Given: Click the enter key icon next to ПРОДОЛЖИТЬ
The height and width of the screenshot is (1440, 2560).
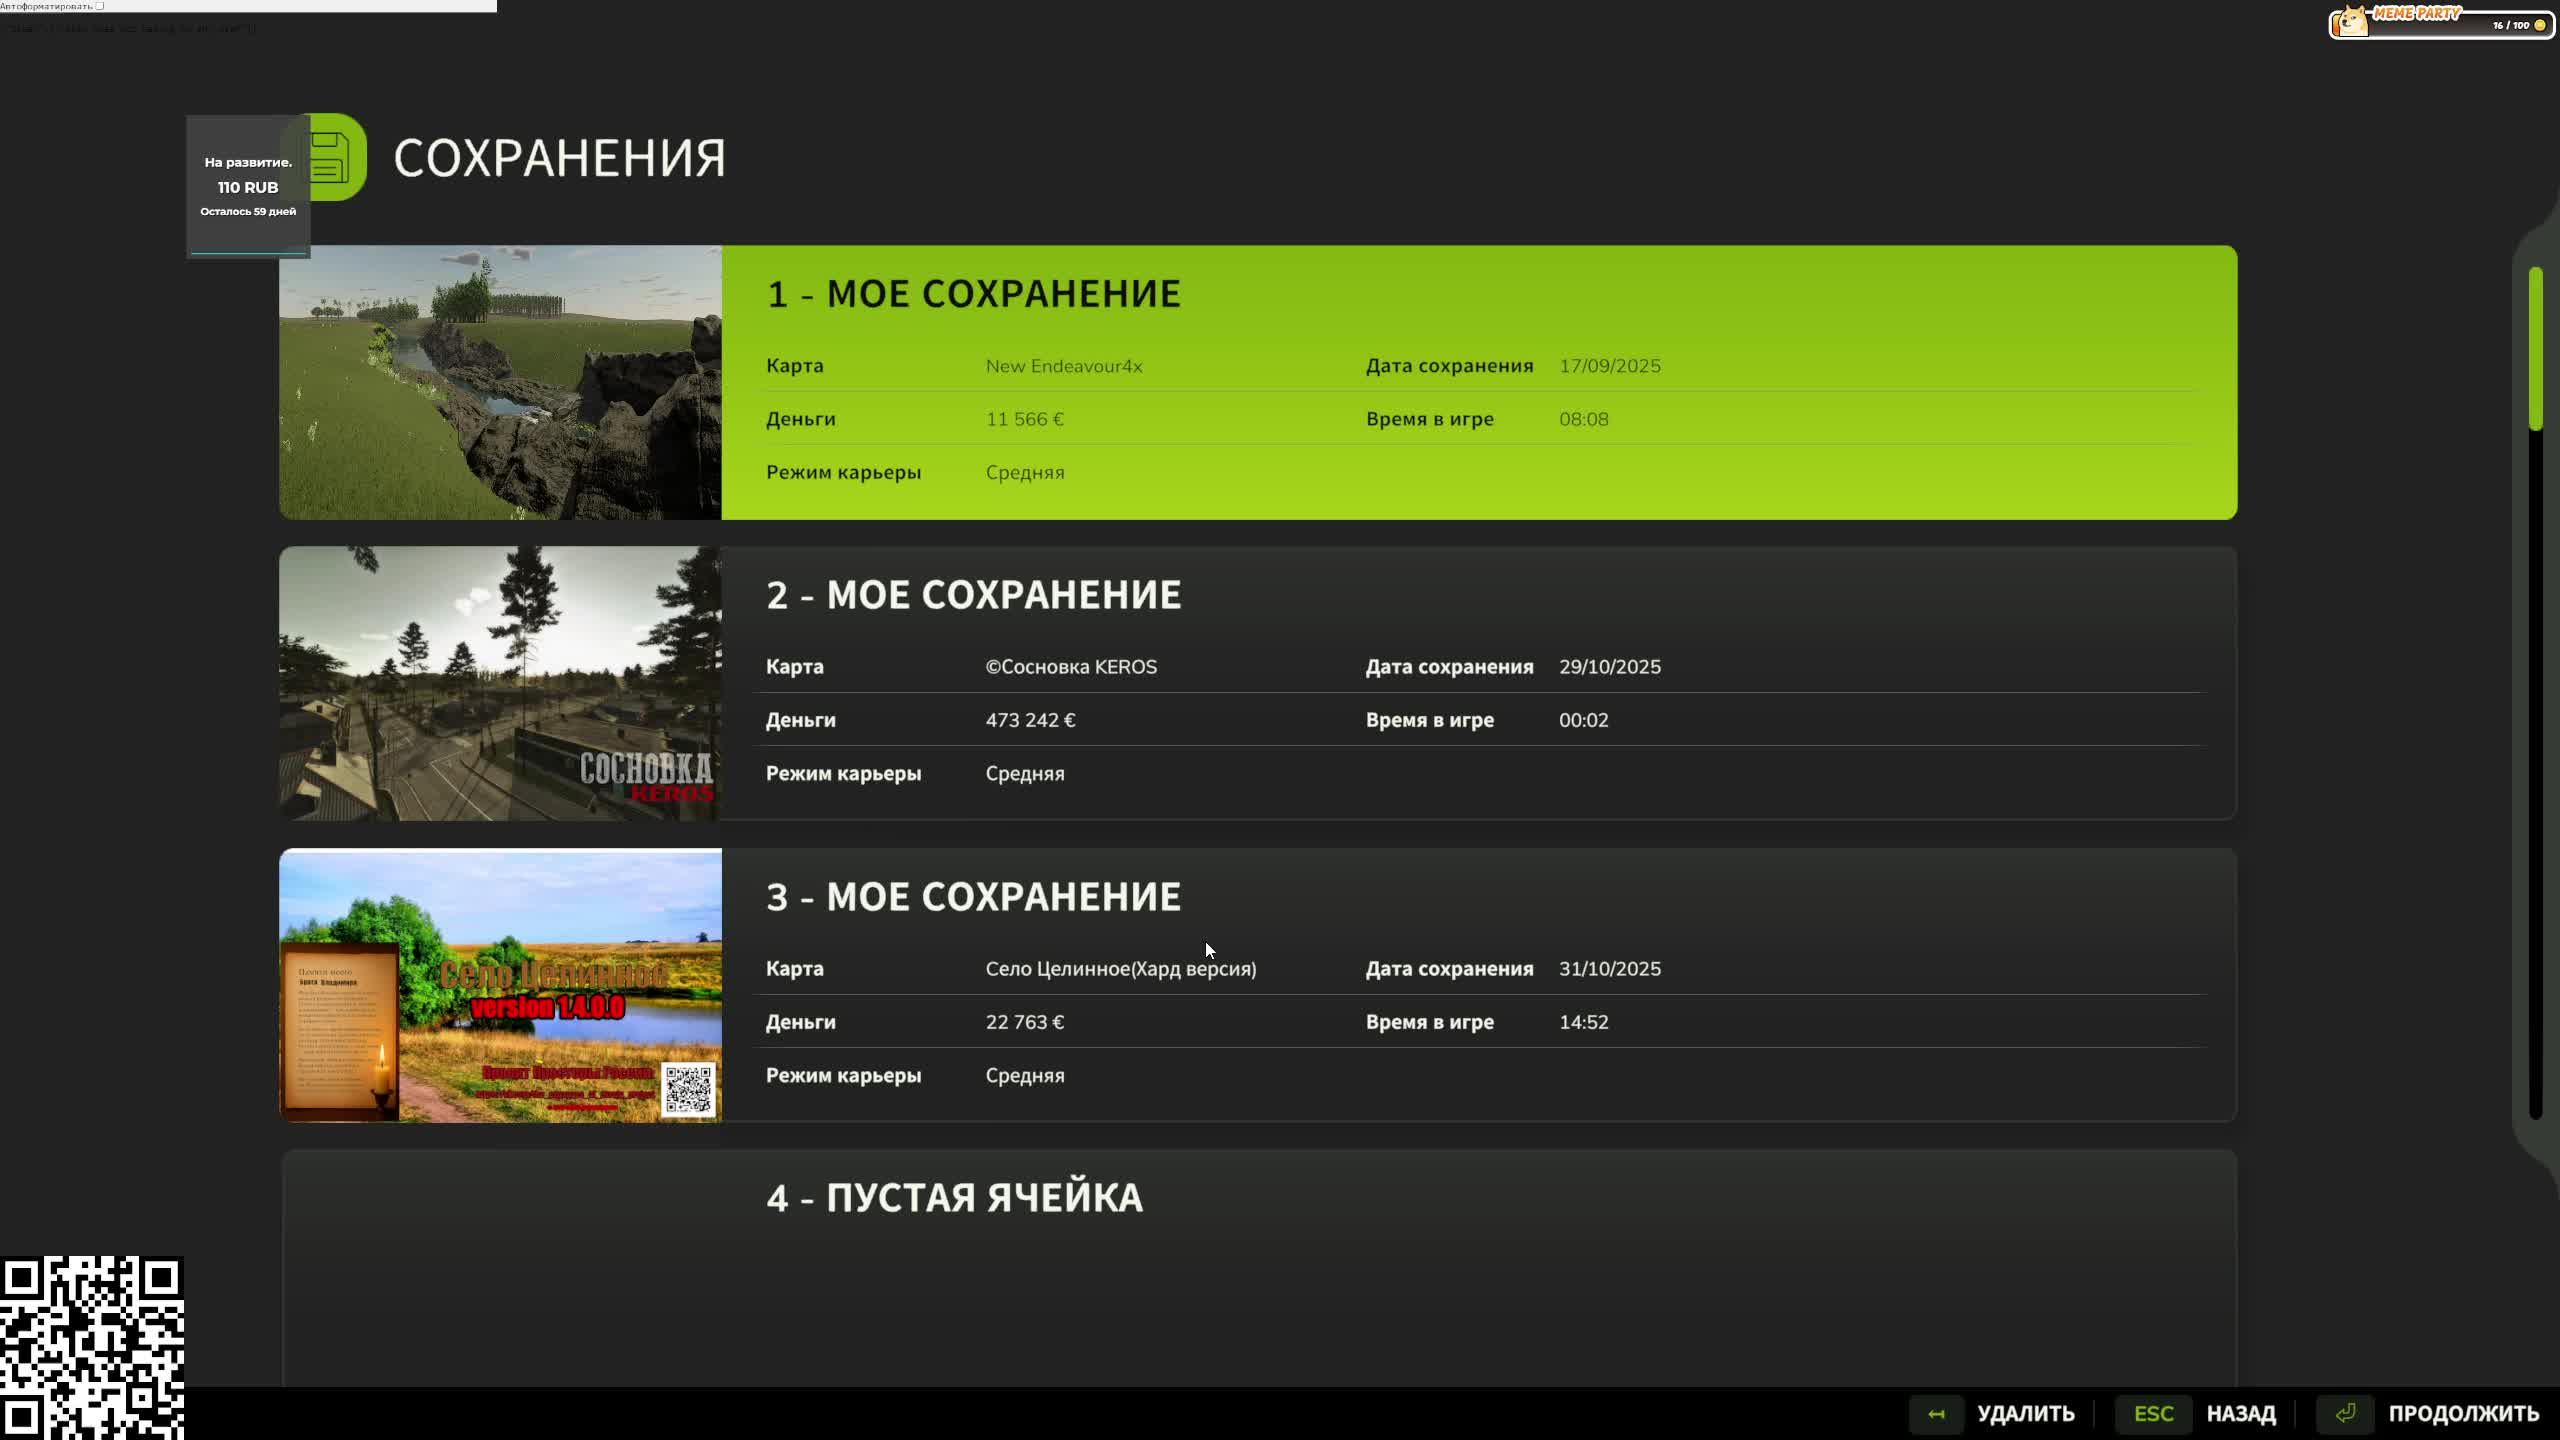Looking at the screenshot, I should [x=2345, y=1413].
